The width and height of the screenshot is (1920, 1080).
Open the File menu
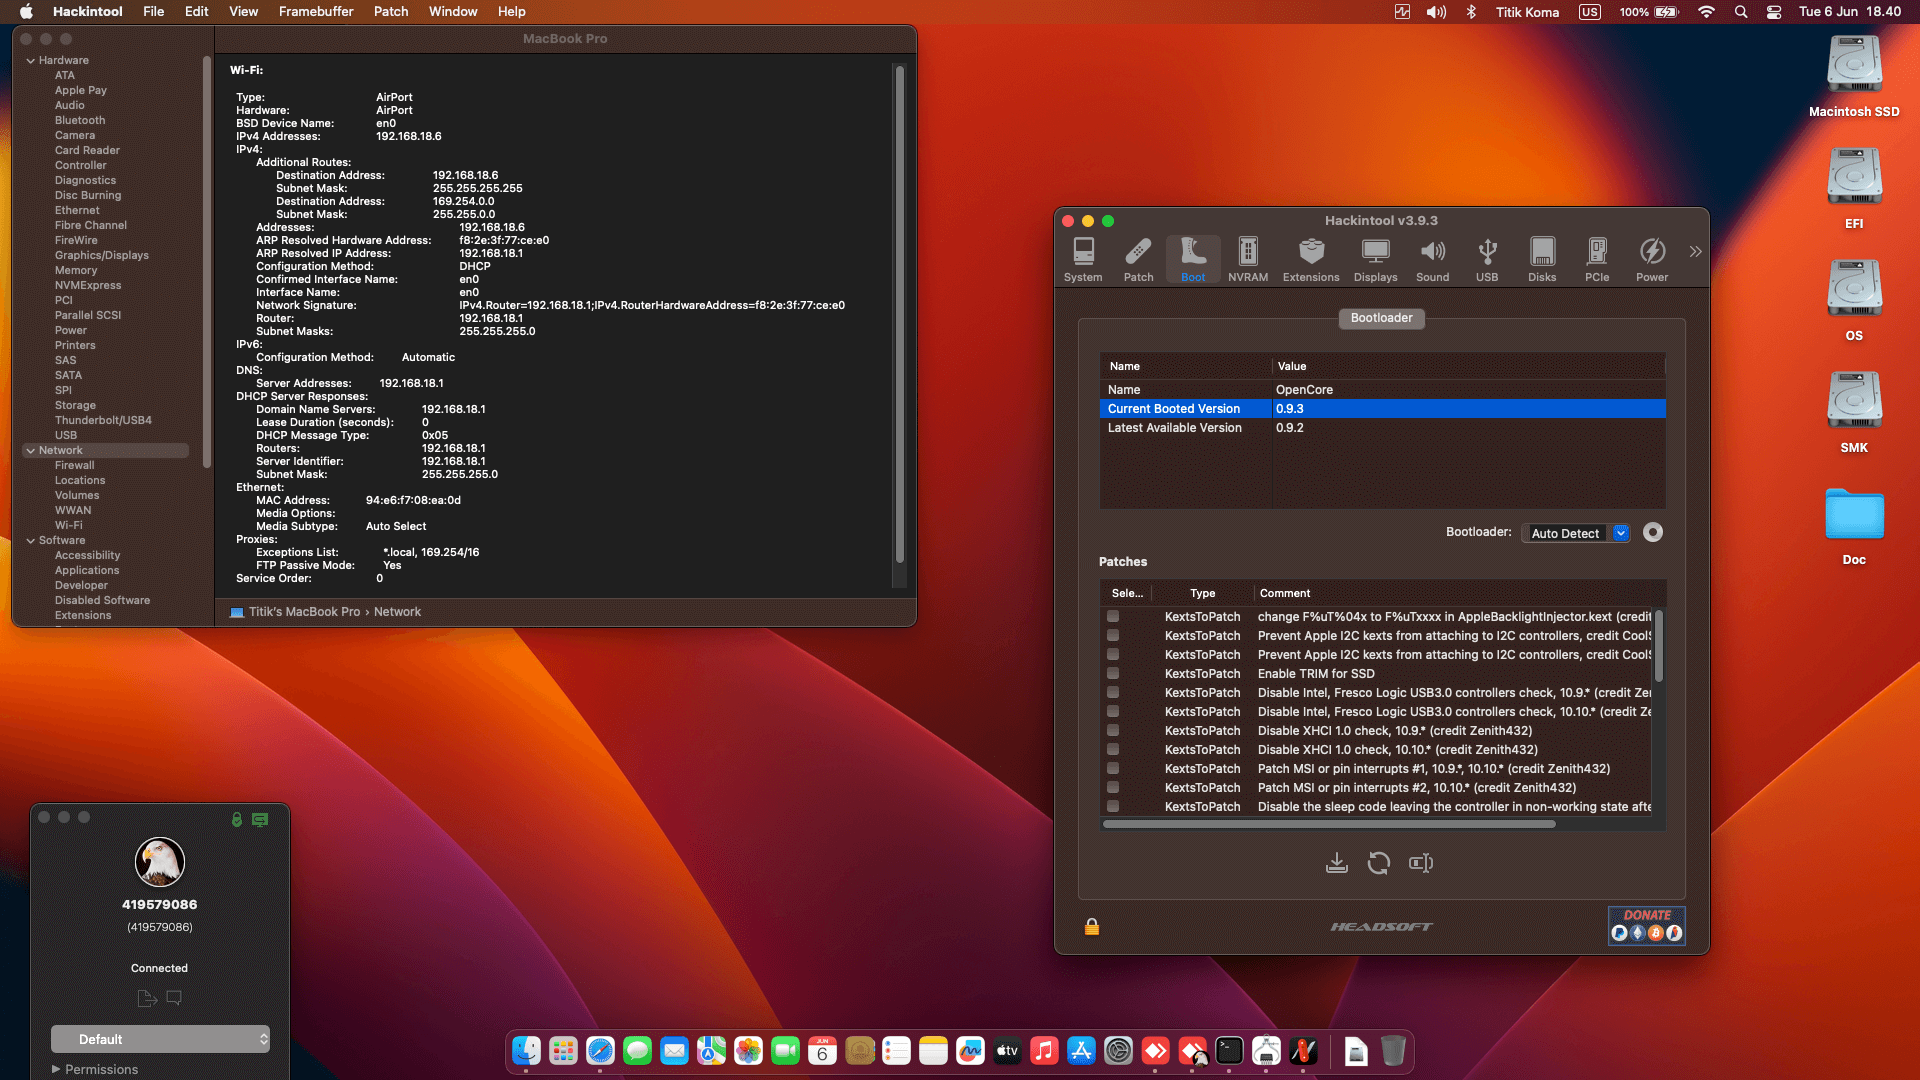154,12
